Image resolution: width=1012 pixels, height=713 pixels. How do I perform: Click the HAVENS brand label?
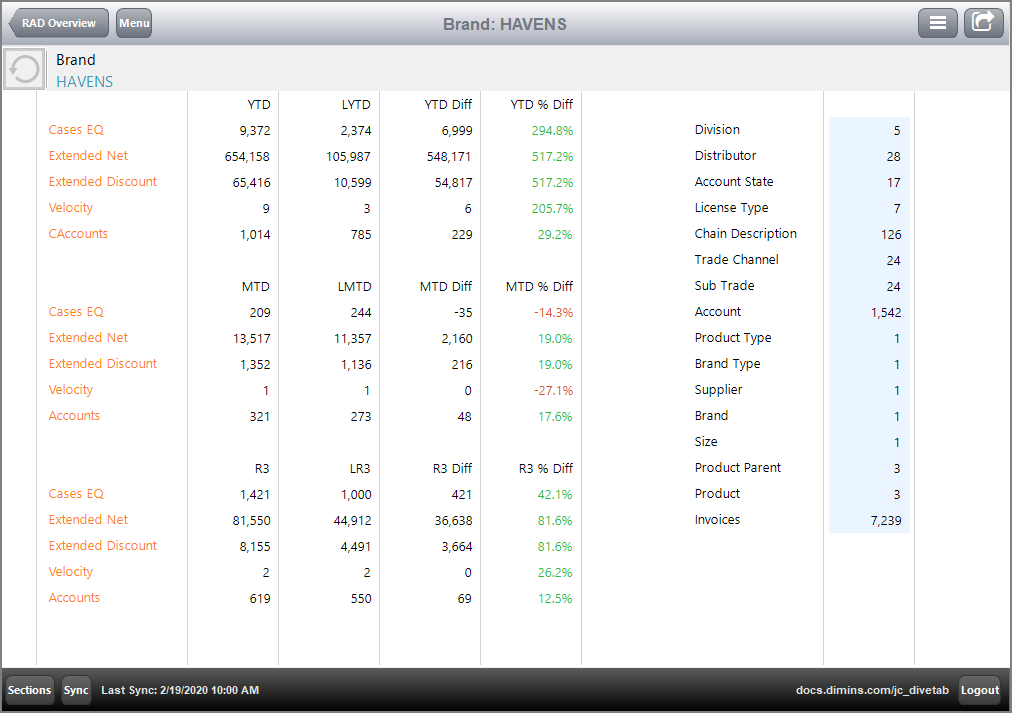[84, 82]
